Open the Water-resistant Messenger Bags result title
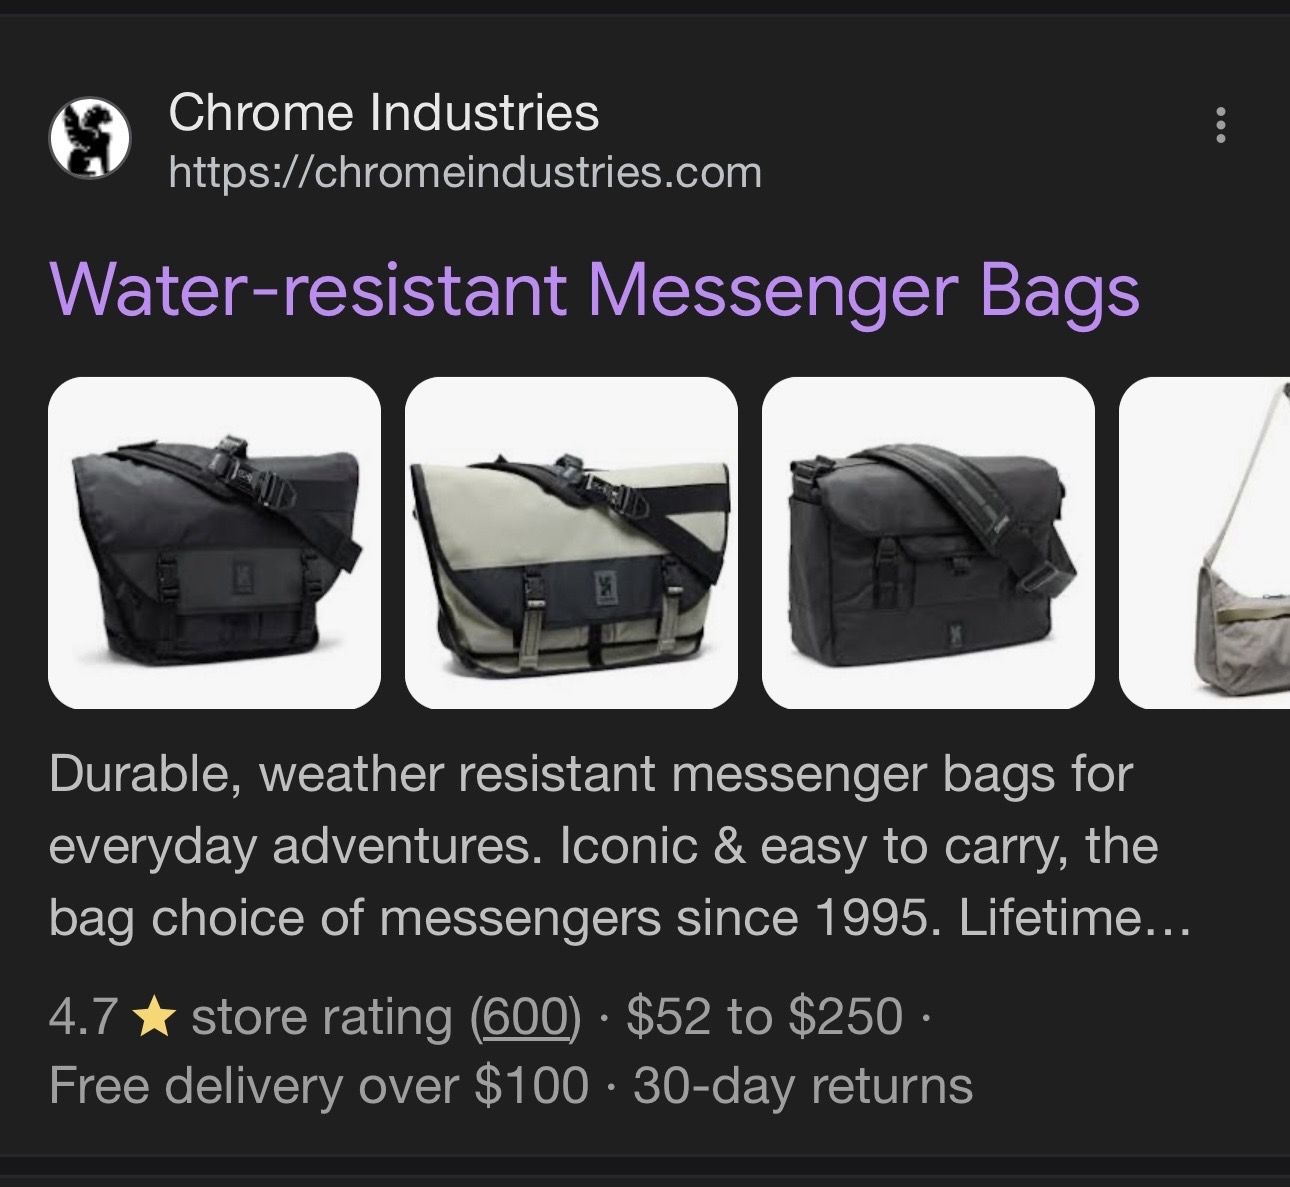 point(594,290)
